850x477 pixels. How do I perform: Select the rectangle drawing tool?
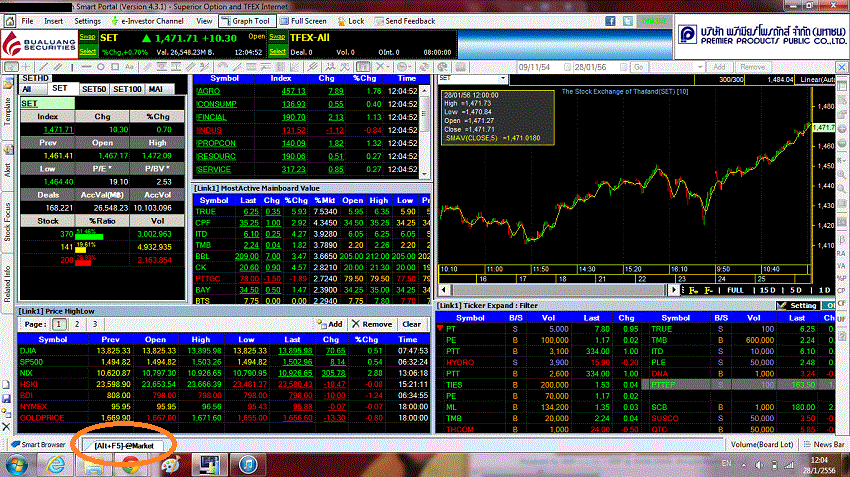click(x=115, y=67)
